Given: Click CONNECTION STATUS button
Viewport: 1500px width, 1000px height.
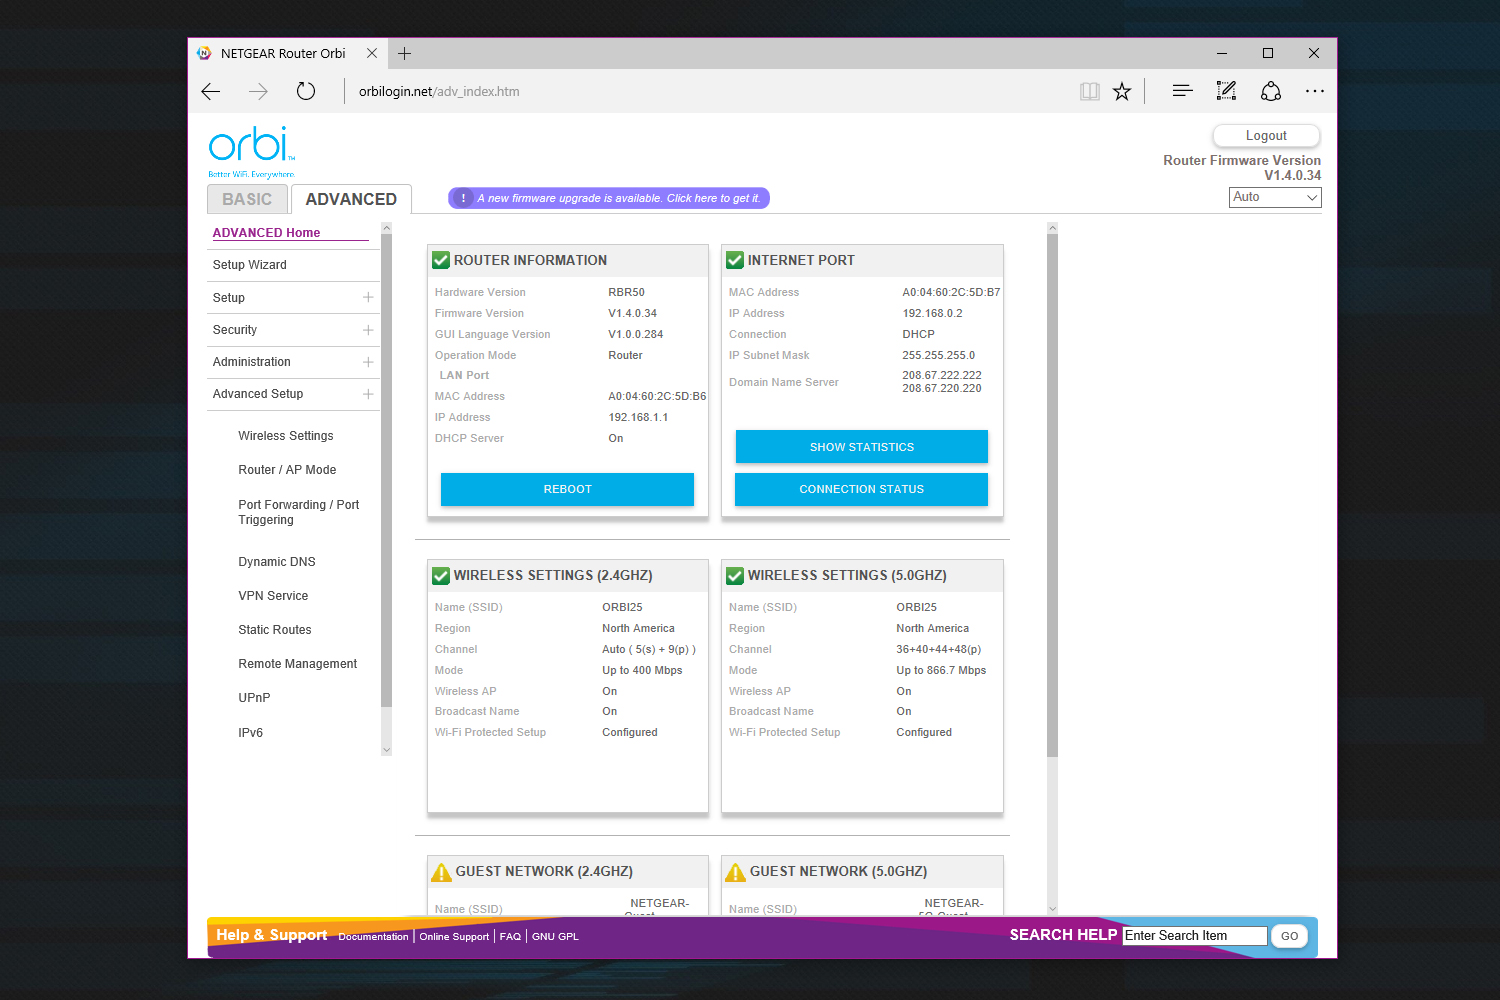Looking at the screenshot, I should pyautogui.click(x=861, y=489).
